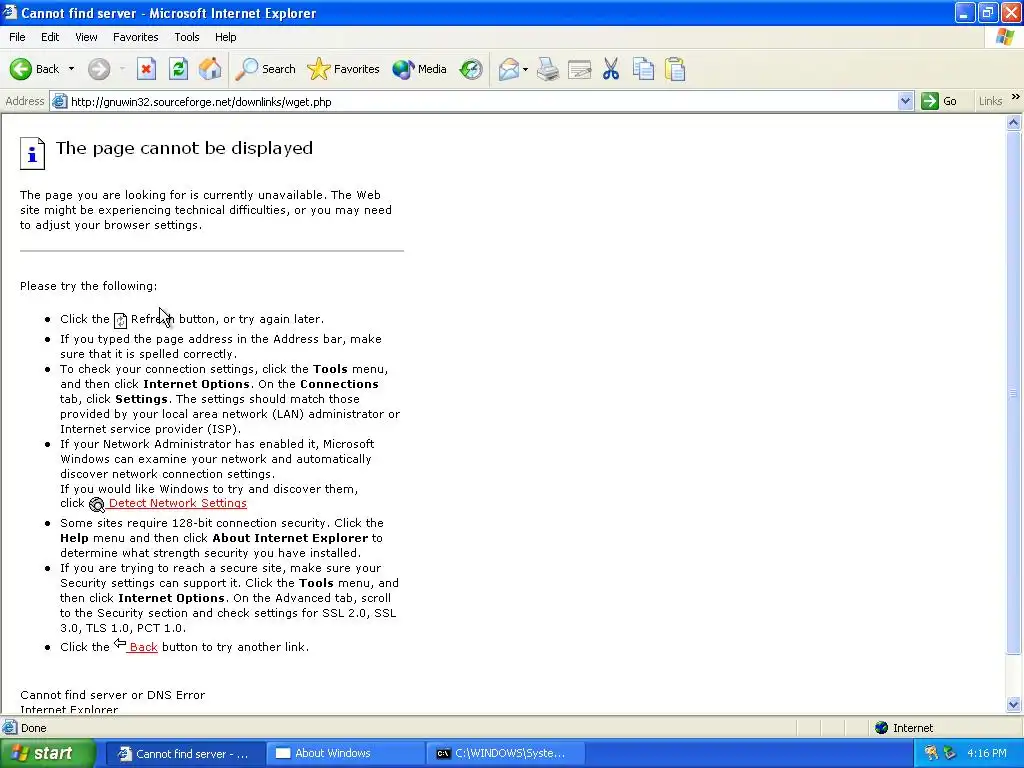Open the Back history dropdown arrow
Image resolution: width=1024 pixels, height=768 pixels.
click(71, 69)
